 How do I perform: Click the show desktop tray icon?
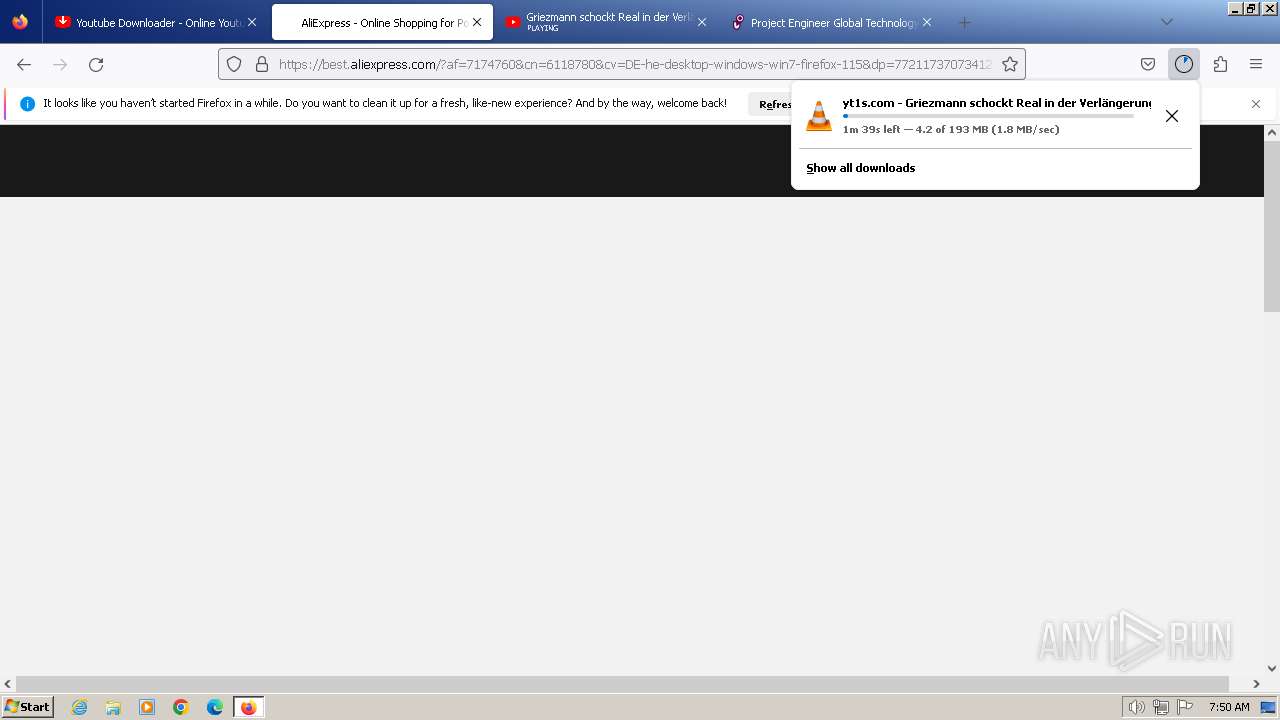coord(1268,707)
